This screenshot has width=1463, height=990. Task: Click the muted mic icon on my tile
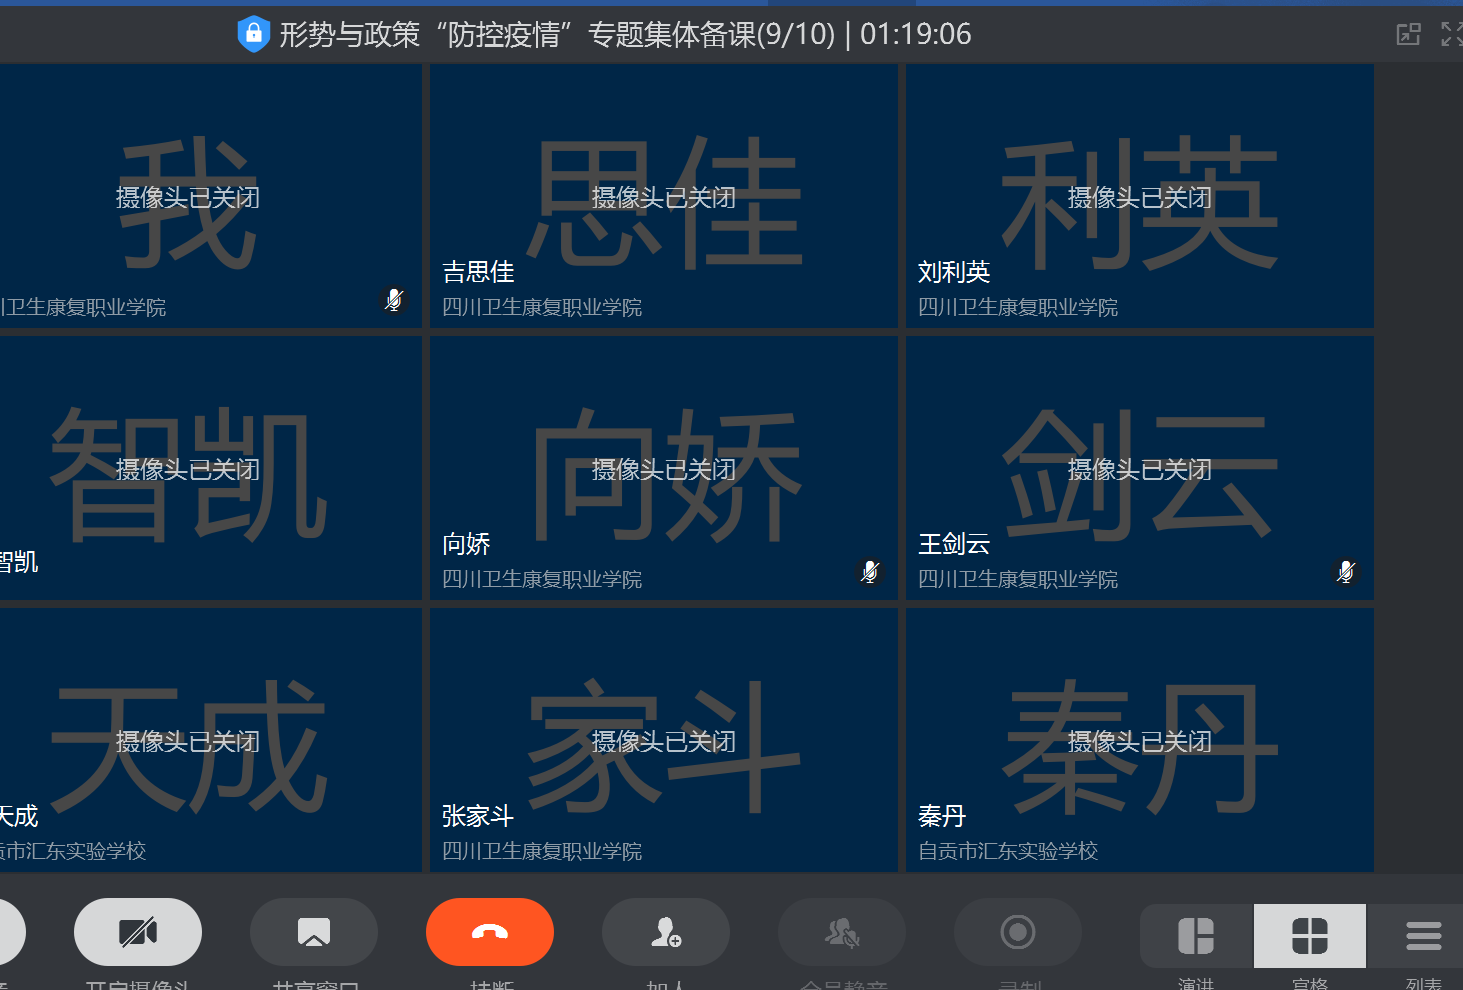394,299
